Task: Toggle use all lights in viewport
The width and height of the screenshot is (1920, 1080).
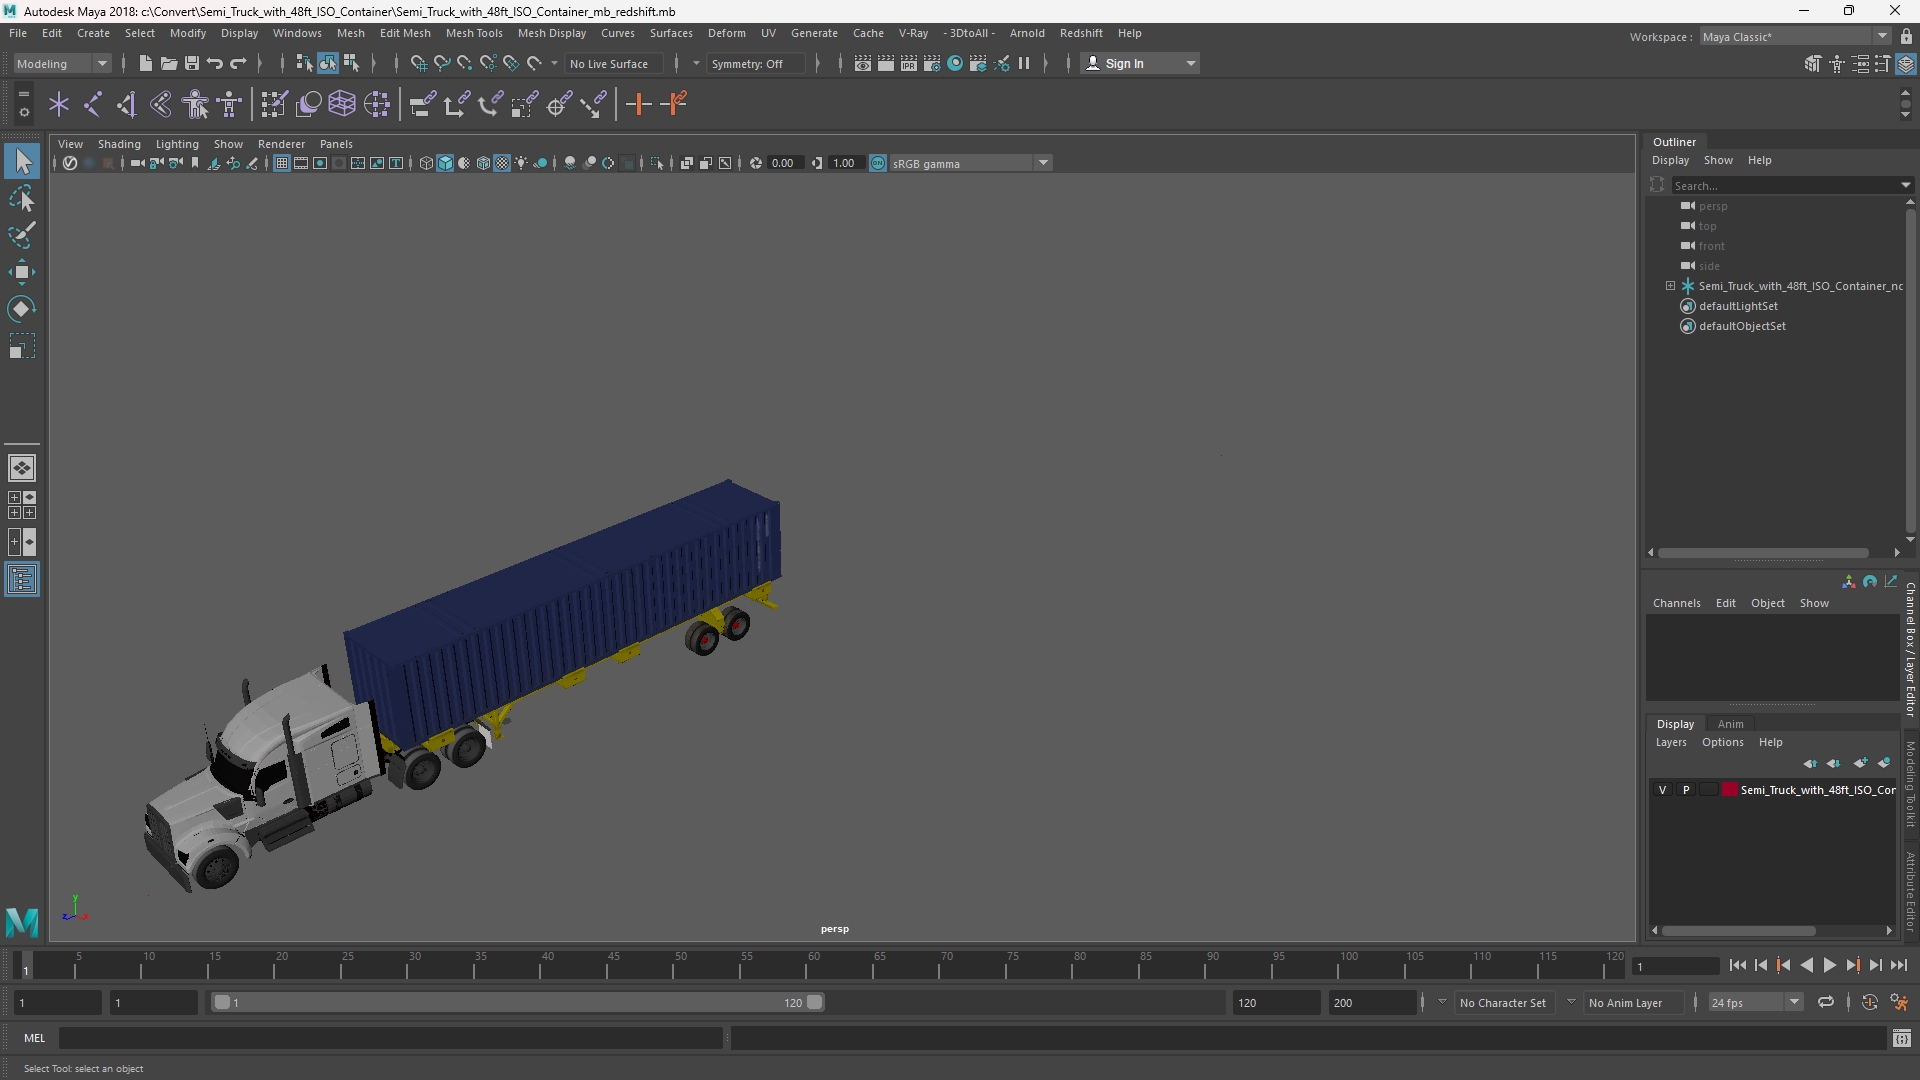Action: pos(521,163)
